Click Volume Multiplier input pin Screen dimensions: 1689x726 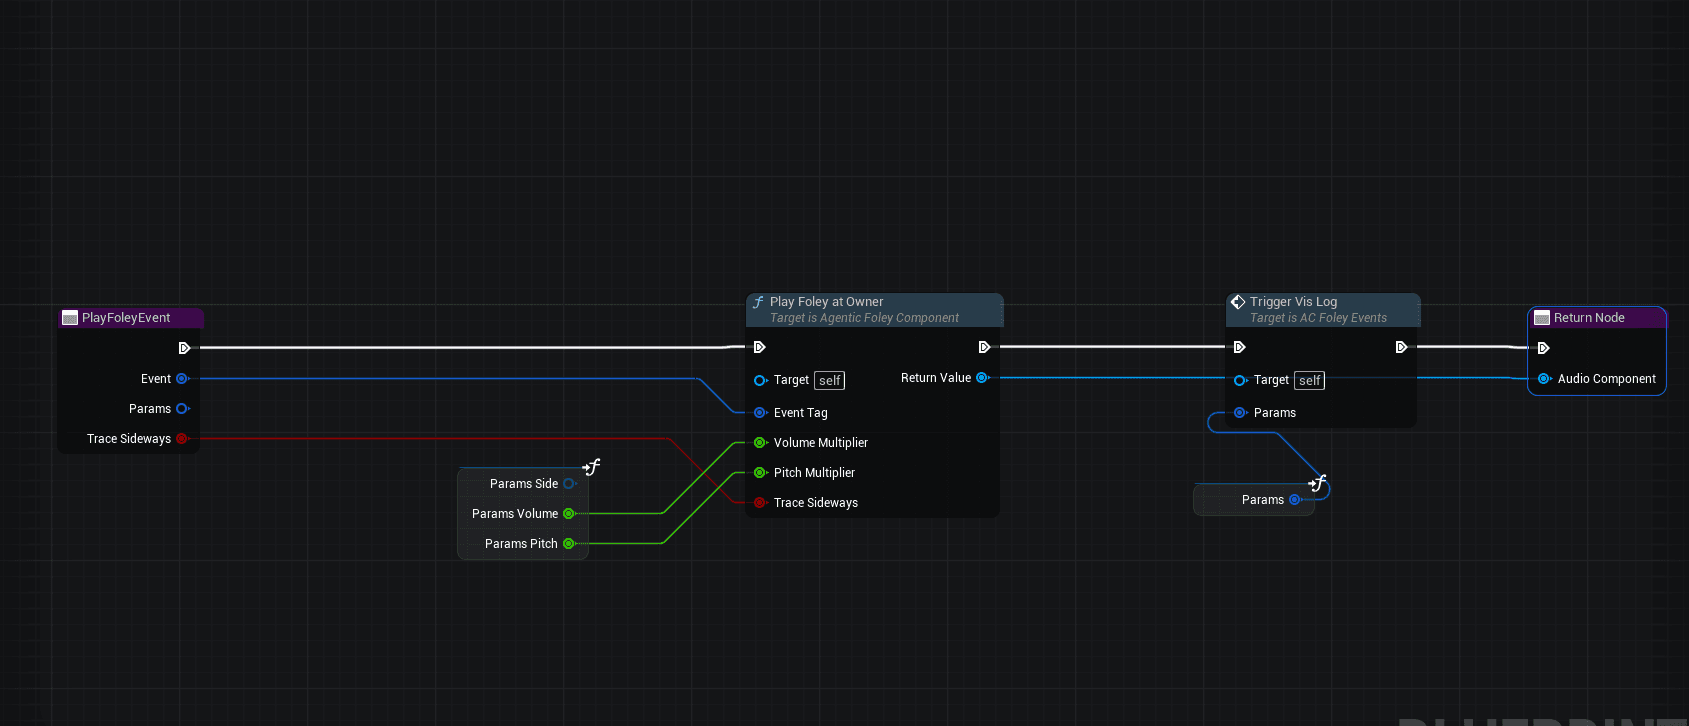760,443
